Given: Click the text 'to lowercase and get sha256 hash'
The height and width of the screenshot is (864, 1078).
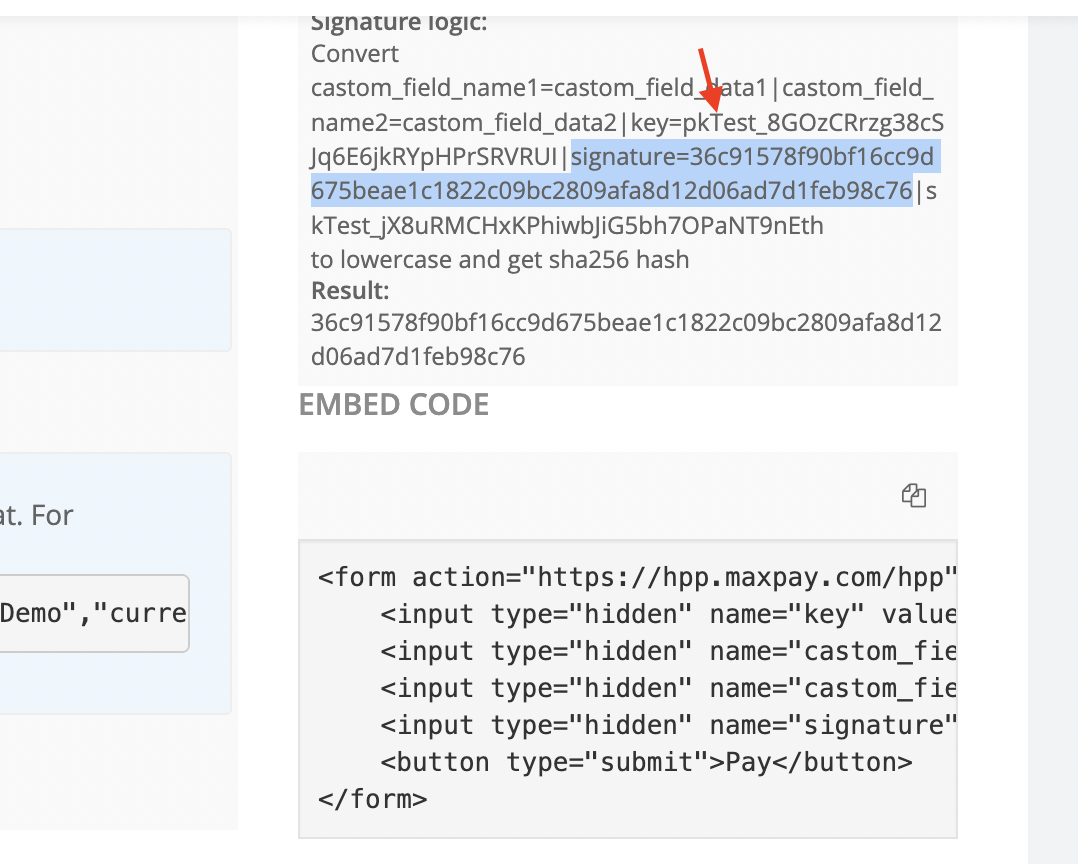Looking at the screenshot, I should point(500,260).
